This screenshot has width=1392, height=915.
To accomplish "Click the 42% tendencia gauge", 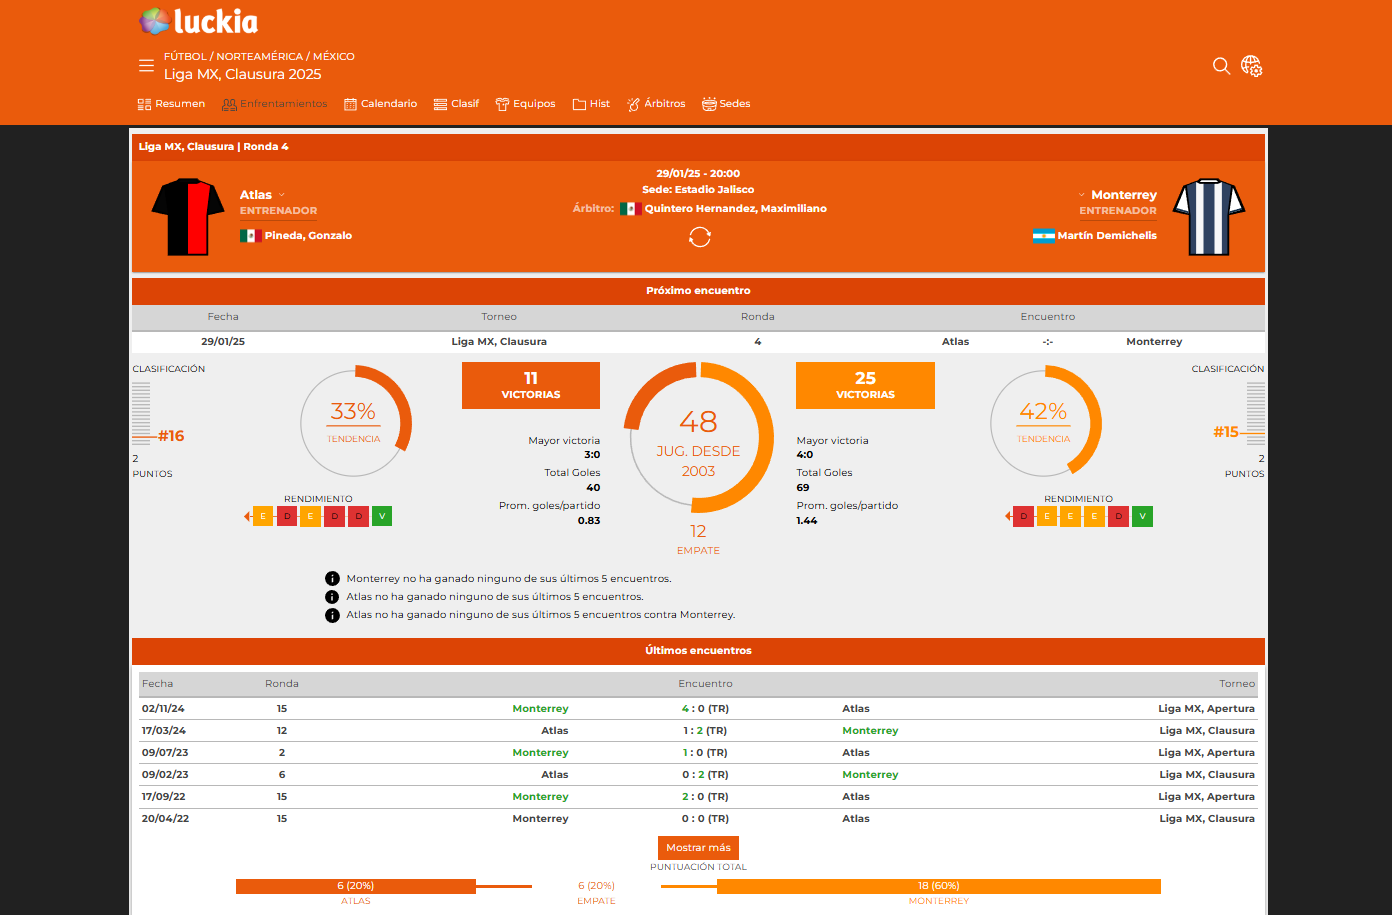I will click(x=1045, y=421).
